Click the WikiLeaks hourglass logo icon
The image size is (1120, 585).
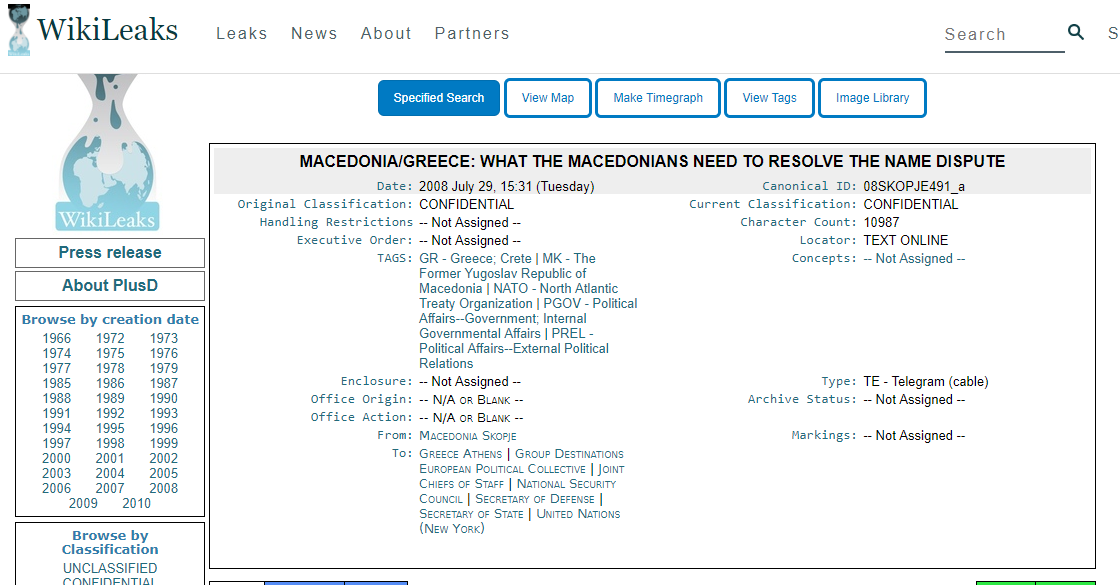(x=18, y=30)
